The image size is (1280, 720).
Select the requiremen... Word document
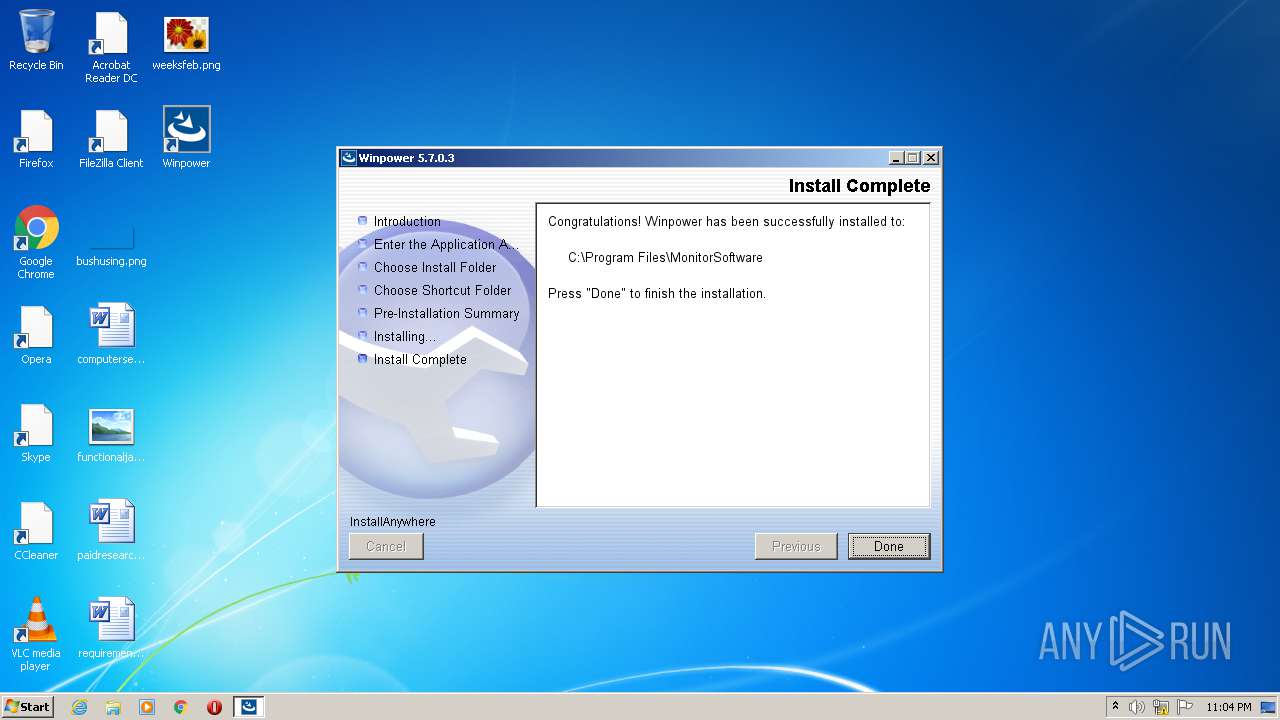(111, 628)
